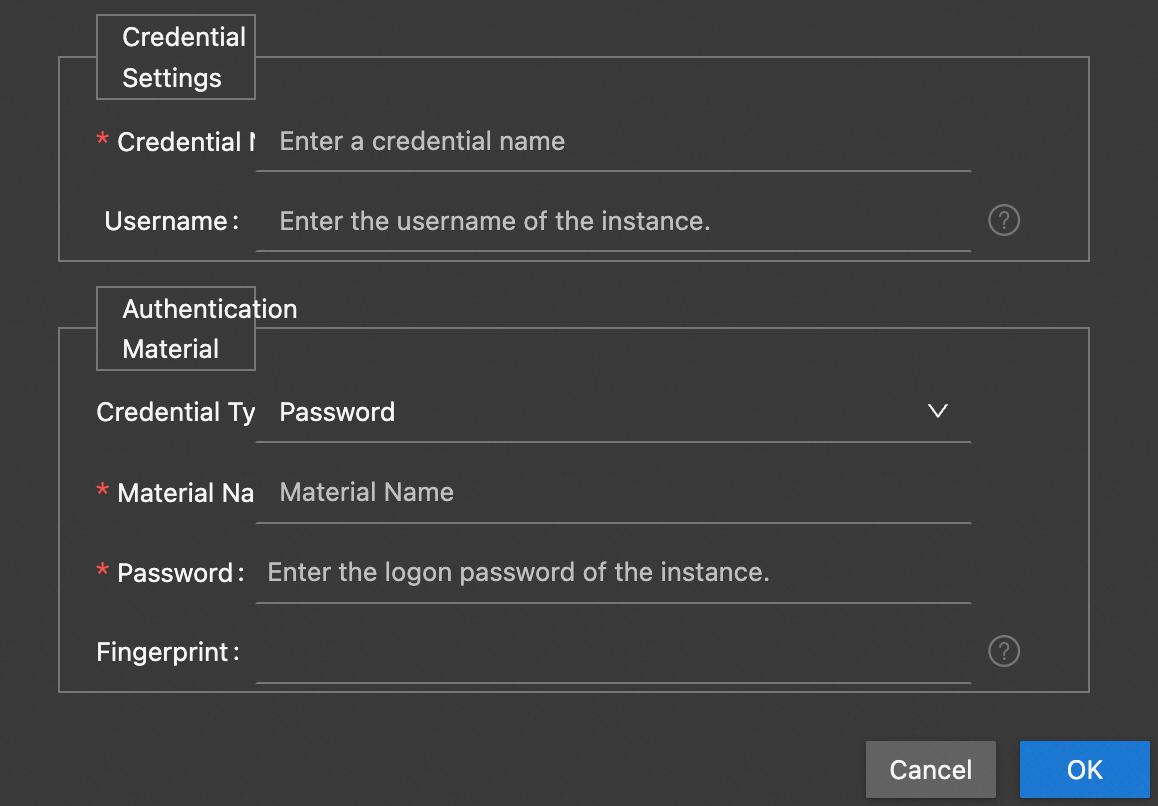
Task: Click the instance username input field
Action: tap(612, 221)
